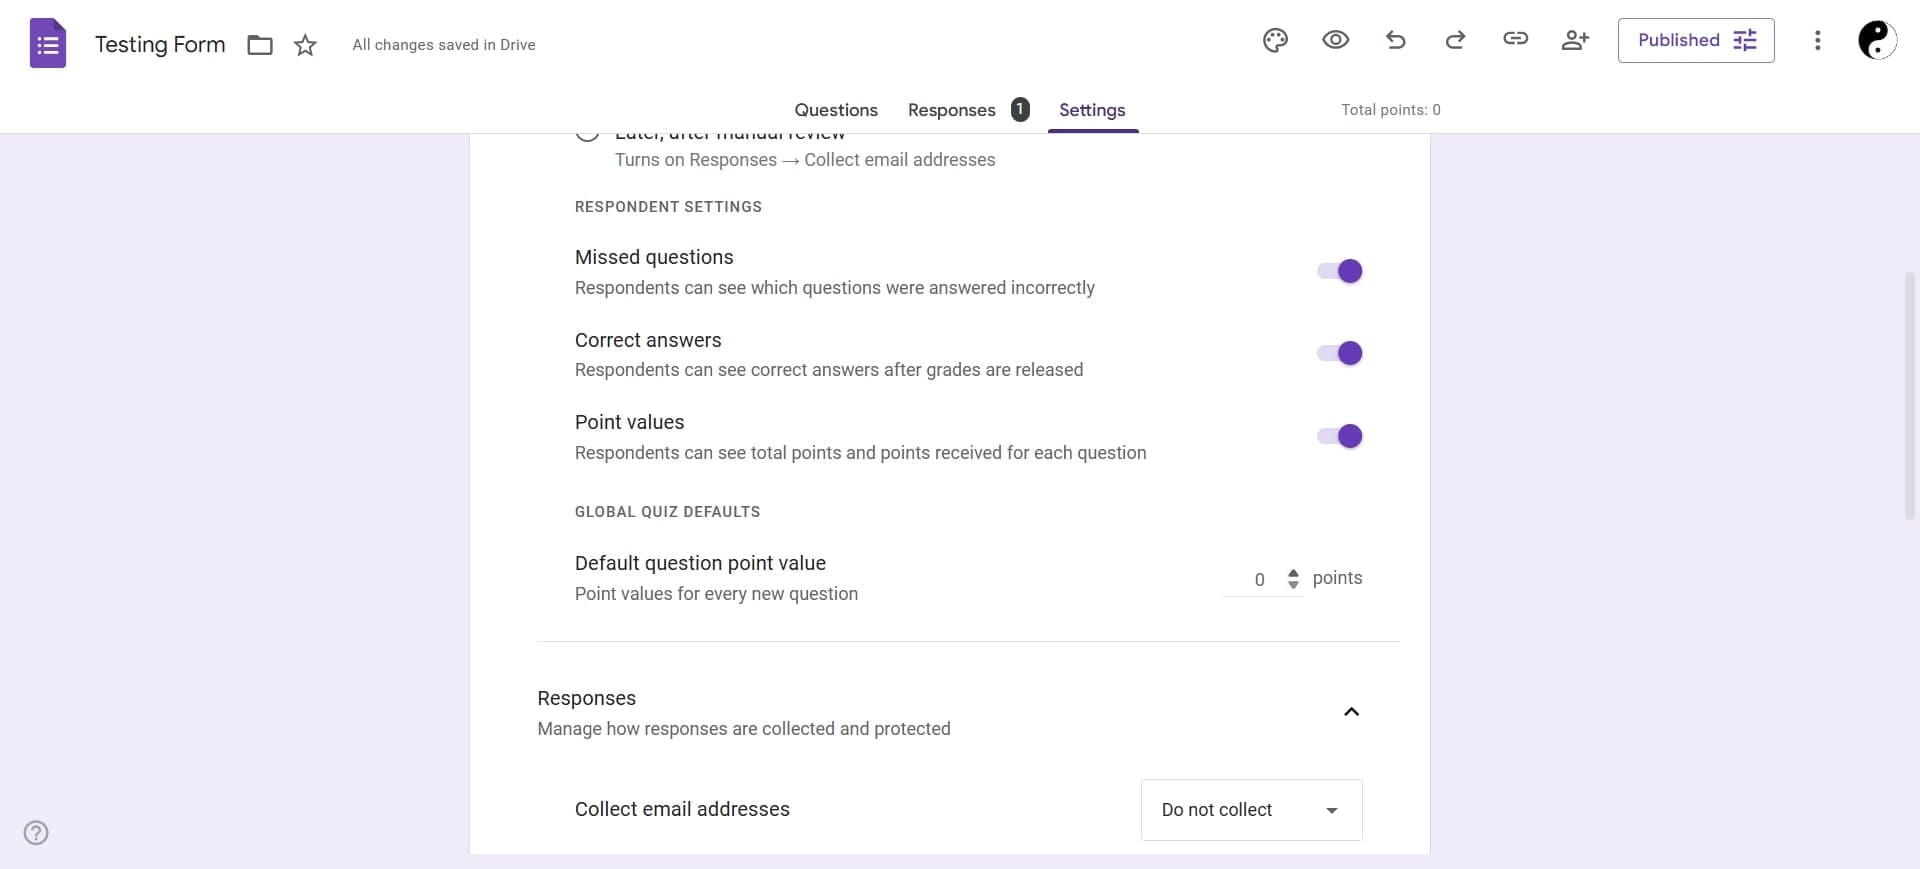Open the Google account avatar
This screenshot has height=869, width=1920.
(1876, 40)
